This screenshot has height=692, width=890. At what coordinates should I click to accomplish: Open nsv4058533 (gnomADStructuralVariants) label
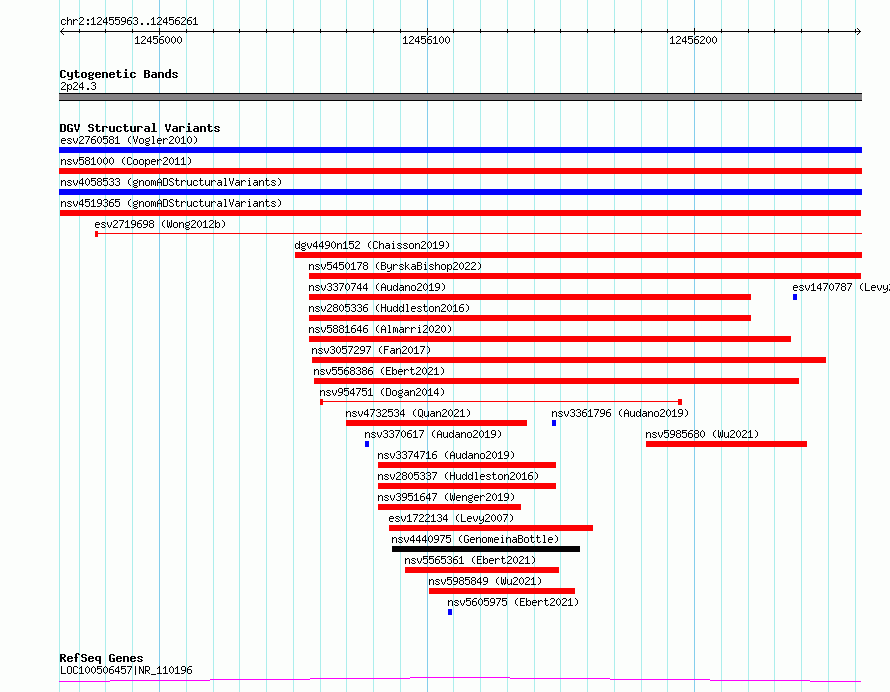click(x=171, y=182)
